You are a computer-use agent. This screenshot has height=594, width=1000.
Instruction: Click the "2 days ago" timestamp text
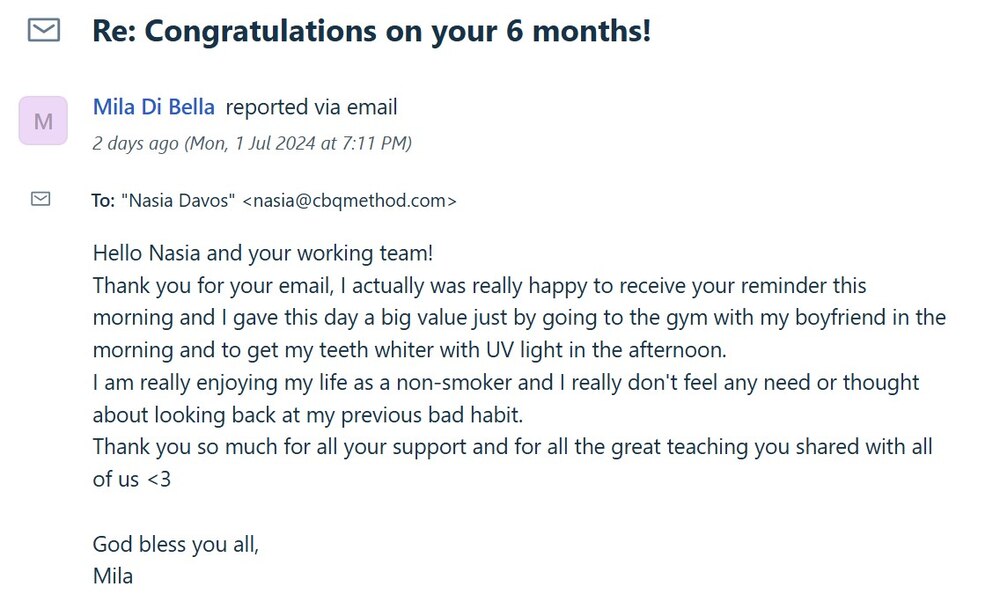[x=135, y=143]
